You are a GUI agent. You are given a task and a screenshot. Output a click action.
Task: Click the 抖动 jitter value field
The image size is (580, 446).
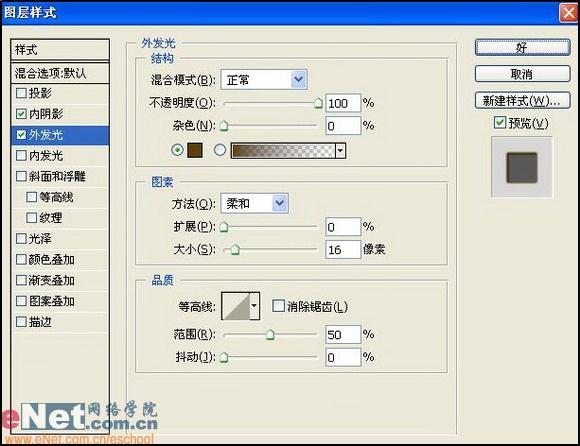[x=343, y=358]
